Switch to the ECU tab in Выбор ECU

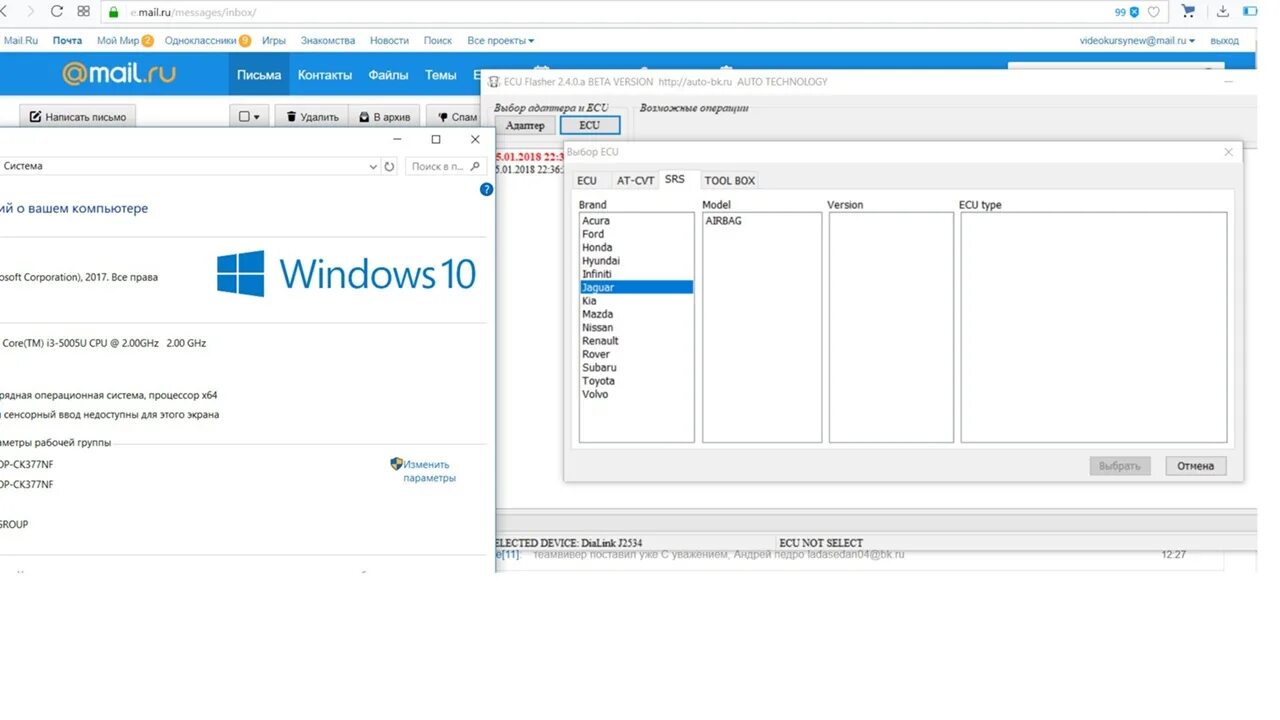click(x=587, y=180)
